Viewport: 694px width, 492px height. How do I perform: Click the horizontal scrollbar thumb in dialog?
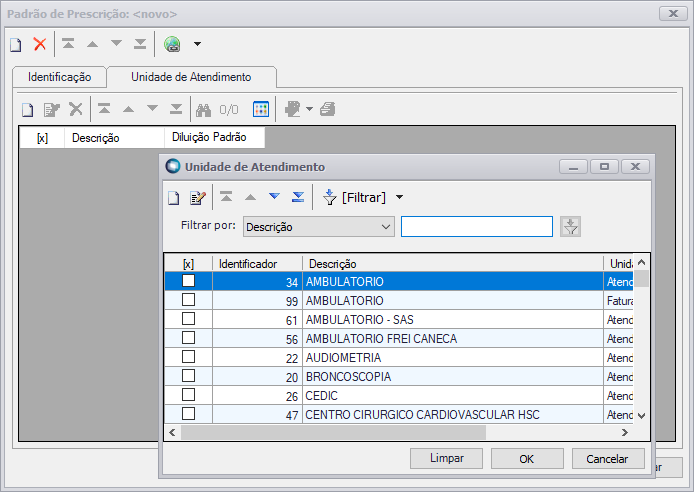333,432
